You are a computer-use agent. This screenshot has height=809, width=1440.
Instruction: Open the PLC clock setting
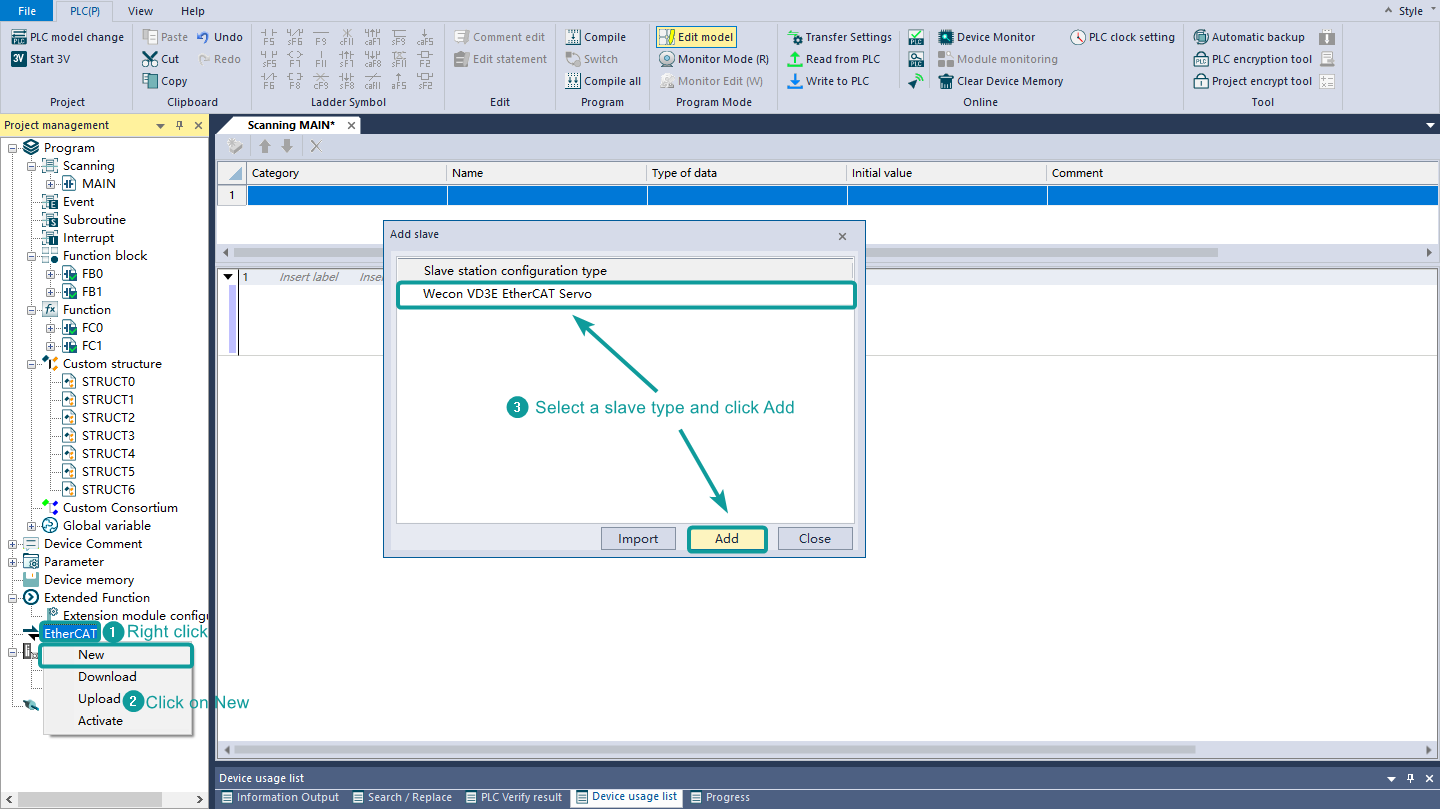[x=1078, y=37]
